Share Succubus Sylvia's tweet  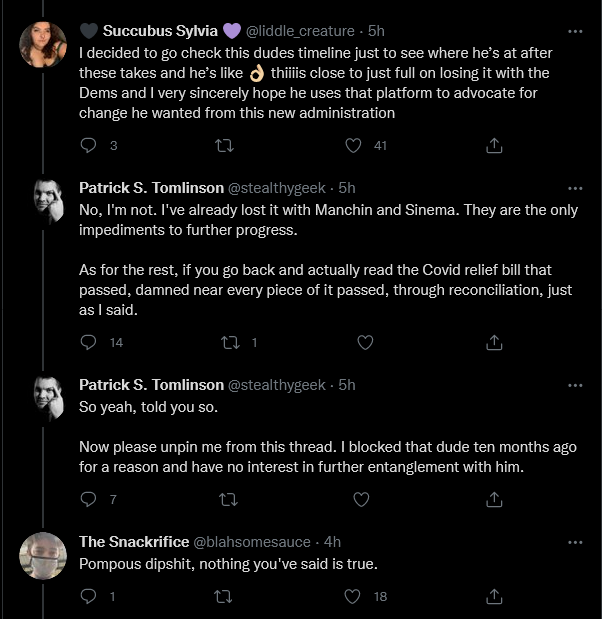tap(494, 146)
